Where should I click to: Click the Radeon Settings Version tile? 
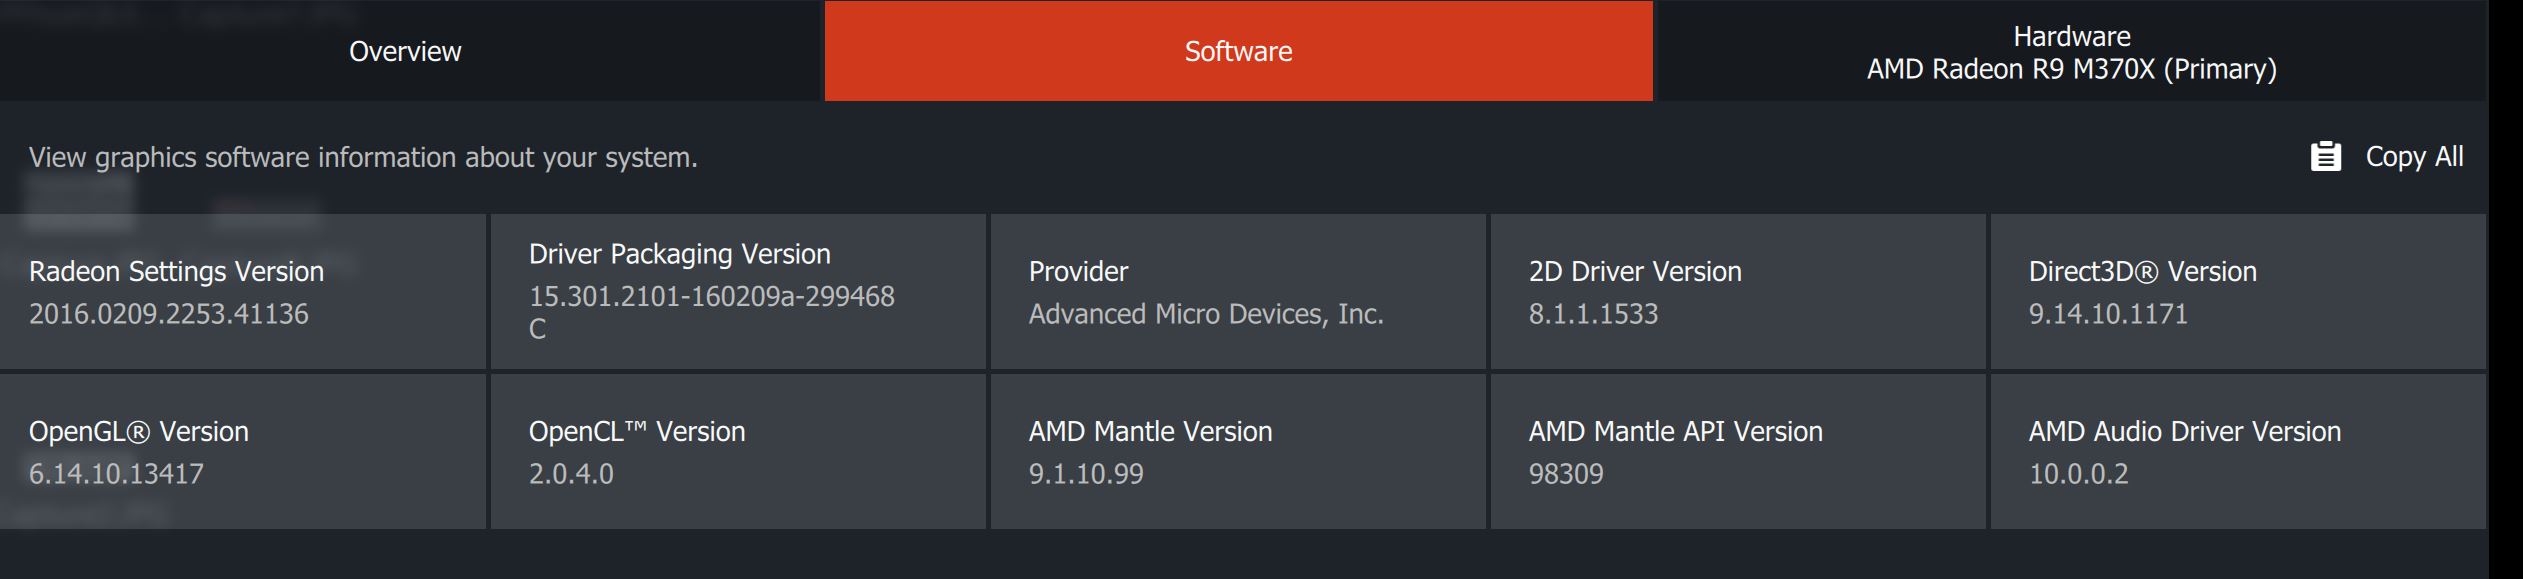243,291
